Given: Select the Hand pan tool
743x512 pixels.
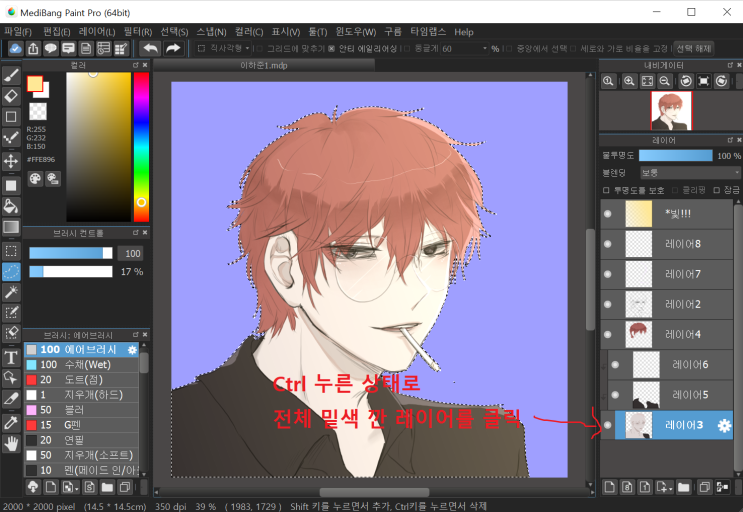Looking at the screenshot, I should coord(11,444).
